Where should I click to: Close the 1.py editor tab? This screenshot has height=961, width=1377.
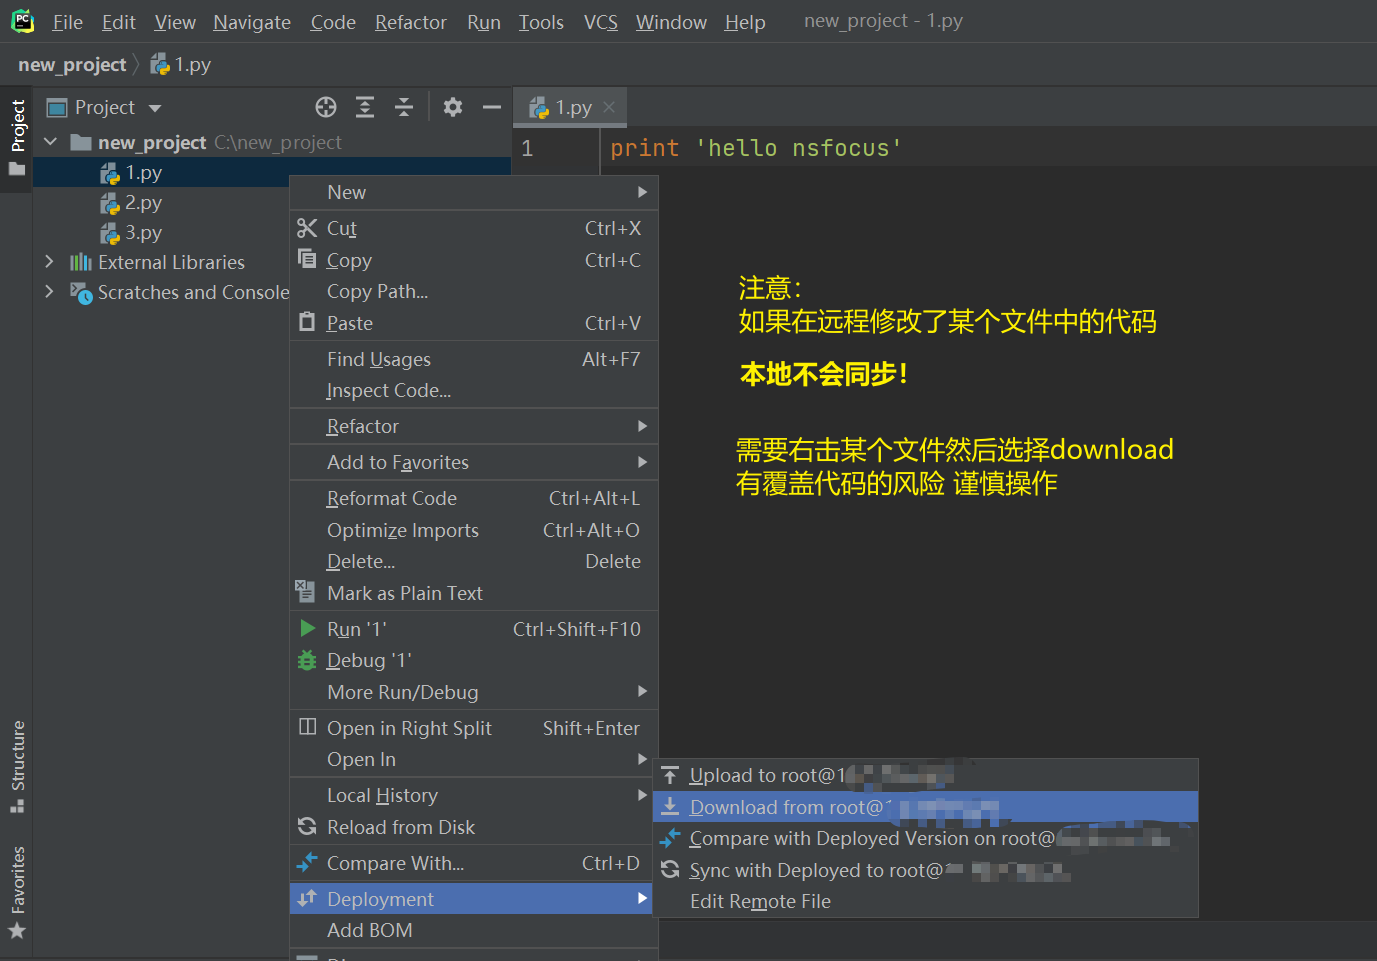[x=609, y=106]
